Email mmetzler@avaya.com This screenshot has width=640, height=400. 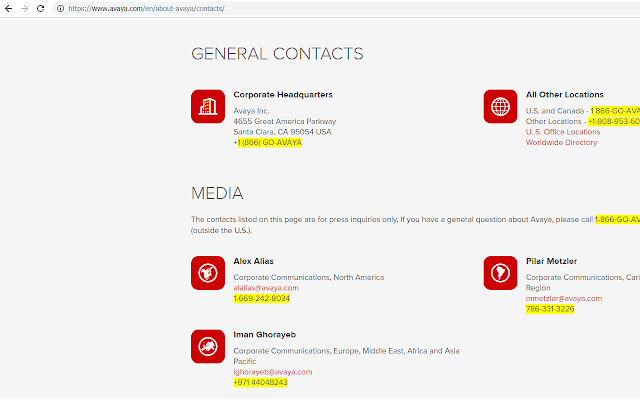pyautogui.click(x=564, y=298)
